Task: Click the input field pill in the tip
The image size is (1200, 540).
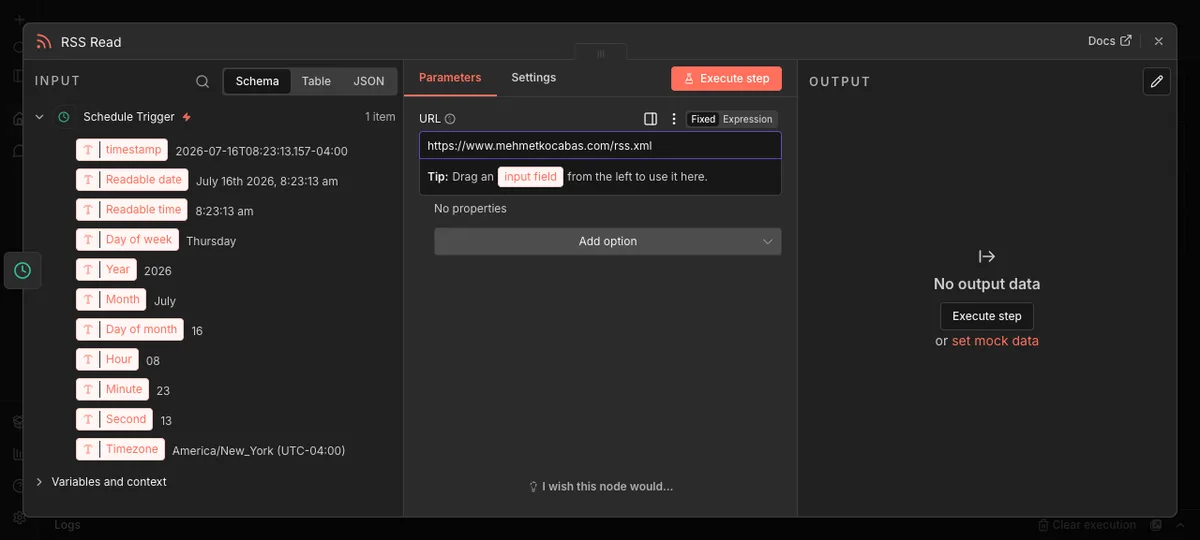Action: (x=530, y=177)
